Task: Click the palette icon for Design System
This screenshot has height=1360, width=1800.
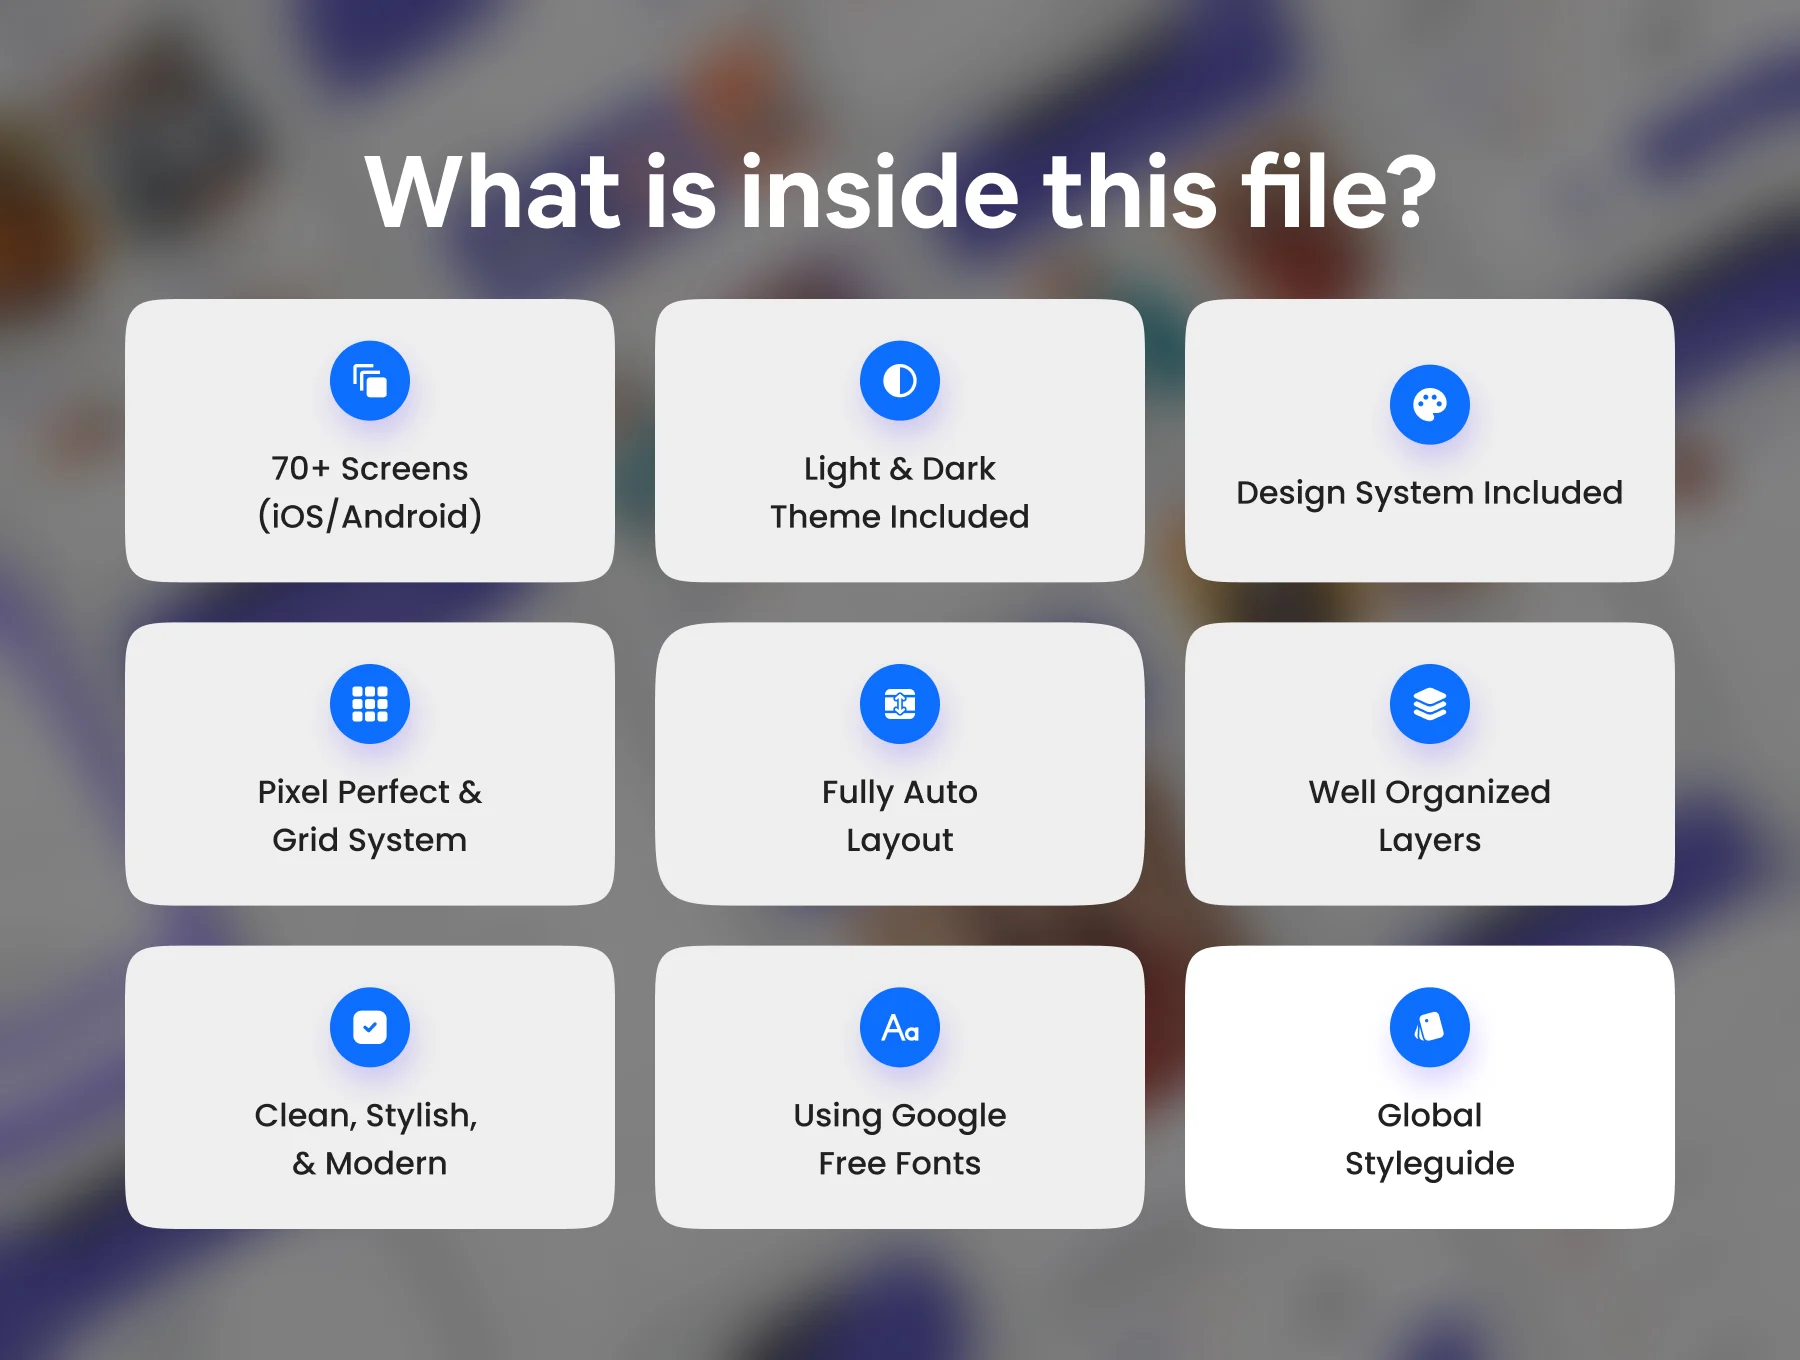Action: point(1430,404)
